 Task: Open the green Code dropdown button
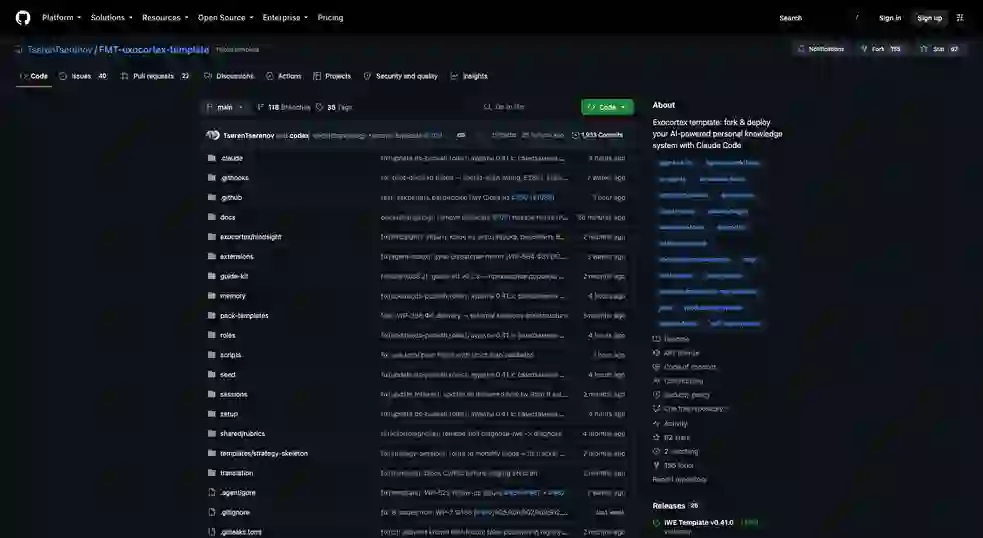point(607,107)
